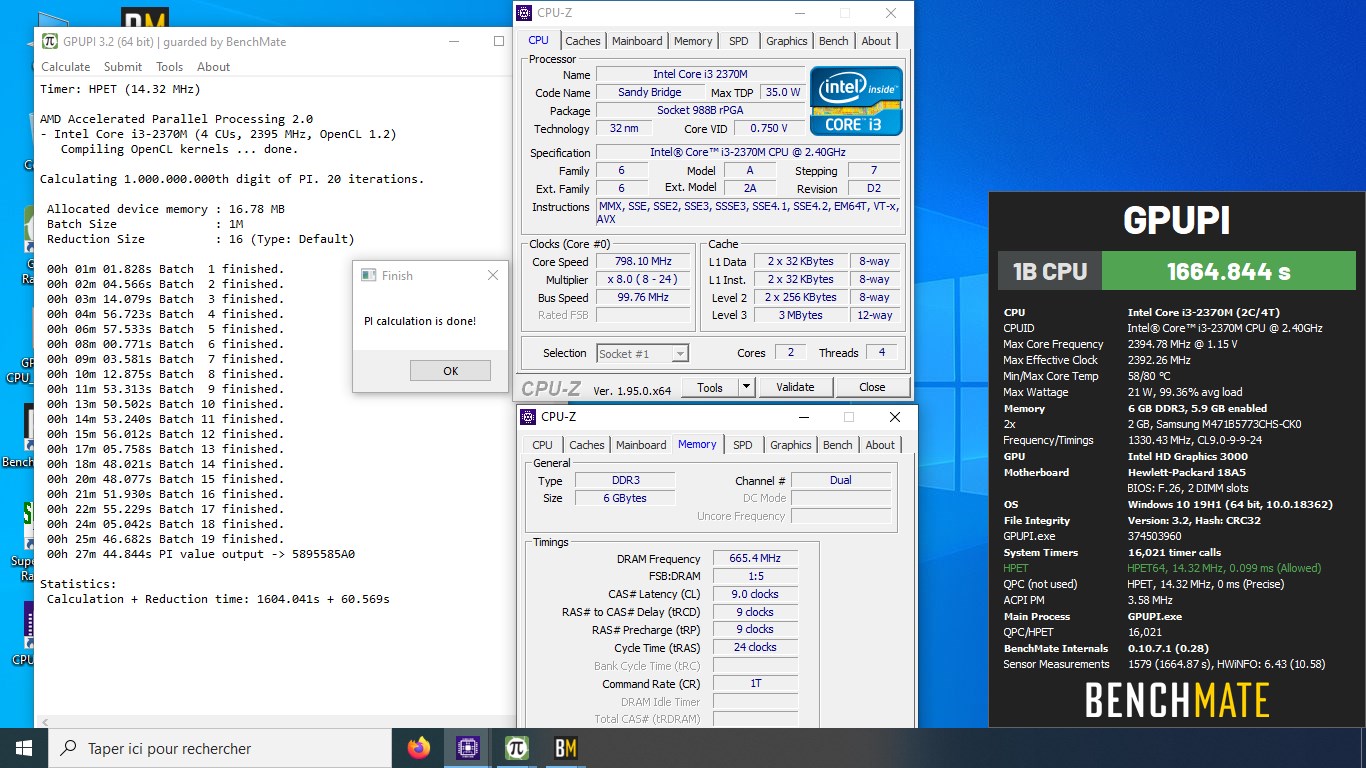This screenshot has height=768, width=1366.
Task: Select GPUPI icon in the taskbar
Action: coord(516,747)
